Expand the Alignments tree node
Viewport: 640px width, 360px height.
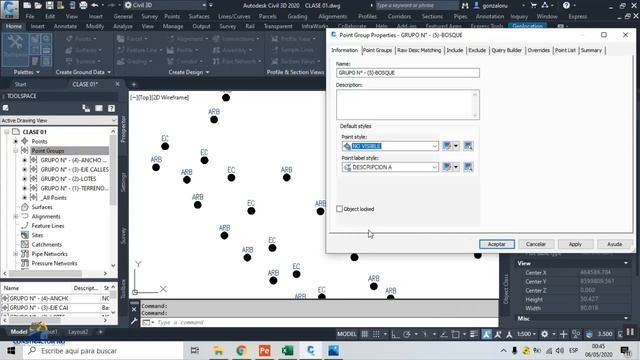[x=16, y=216]
